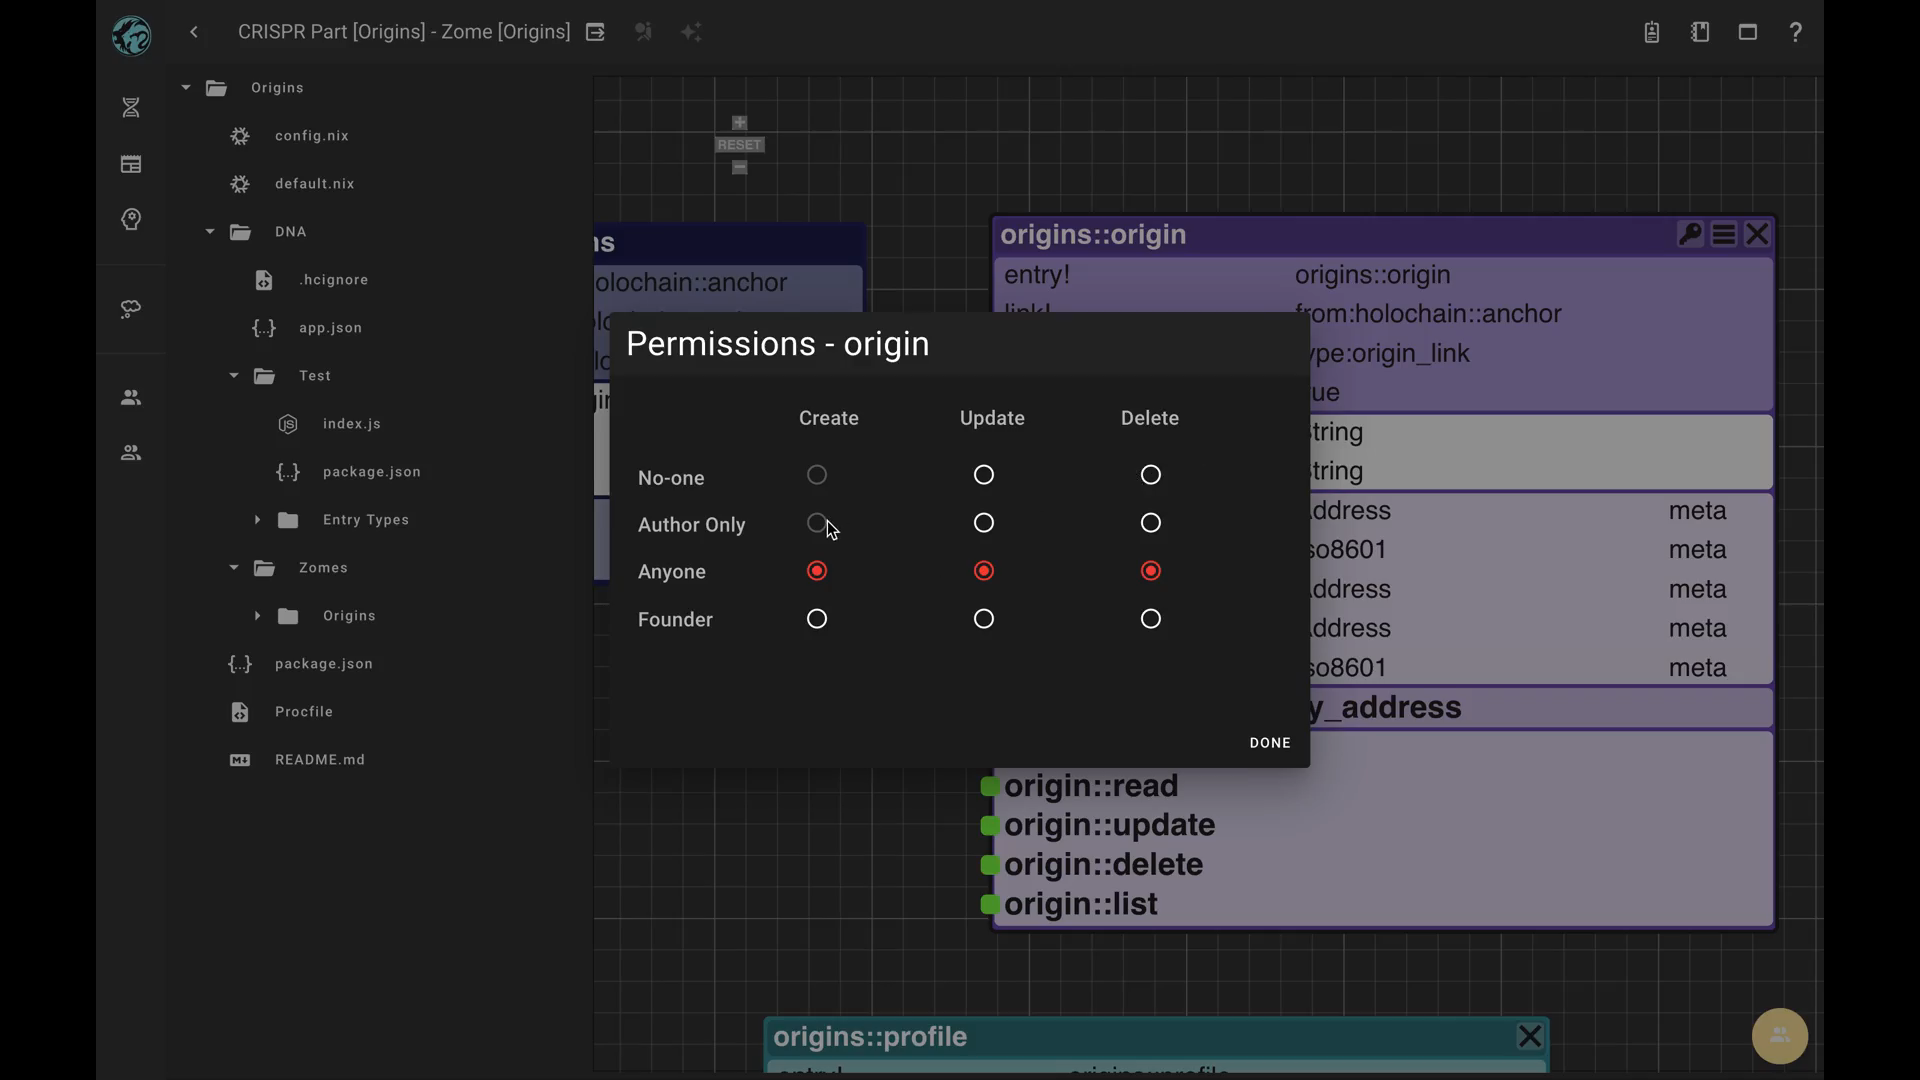Image resolution: width=1920 pixels, height=1080 pixels.
Task: Choose Founder for Delete permission
Action: tap(1151, 619)
